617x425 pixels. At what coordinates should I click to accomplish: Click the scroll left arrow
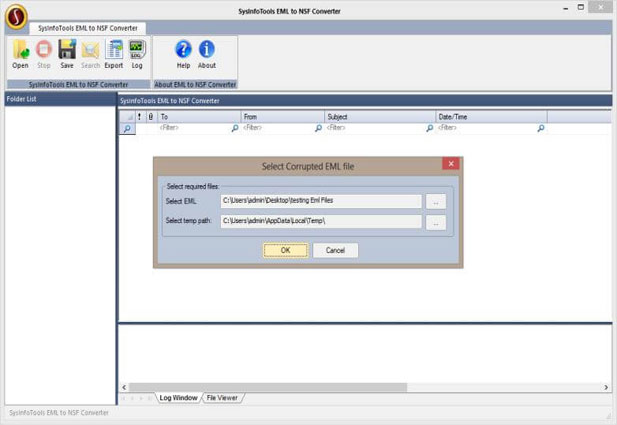(x=124, y=387)
